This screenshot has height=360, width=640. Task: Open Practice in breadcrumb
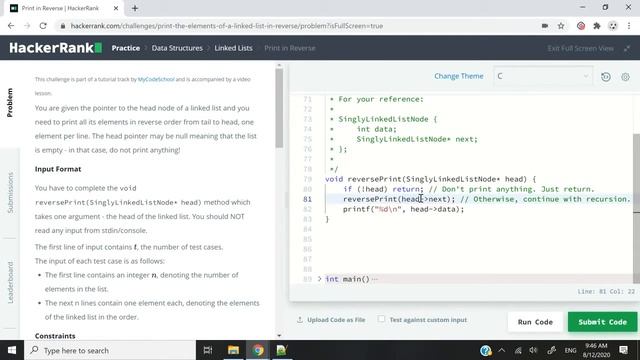(126, 48)
